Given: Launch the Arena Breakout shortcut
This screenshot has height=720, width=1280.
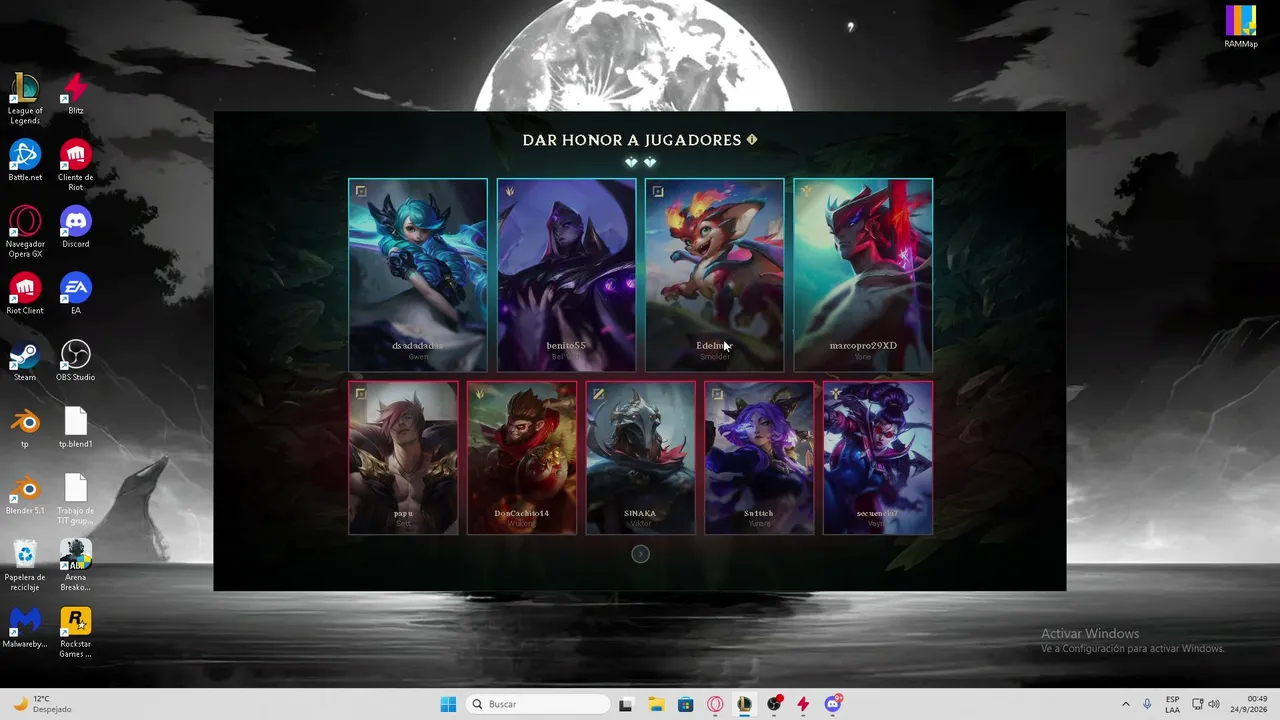Looking at the screenshot, I should pyautogui.click(x=76, y=565).
